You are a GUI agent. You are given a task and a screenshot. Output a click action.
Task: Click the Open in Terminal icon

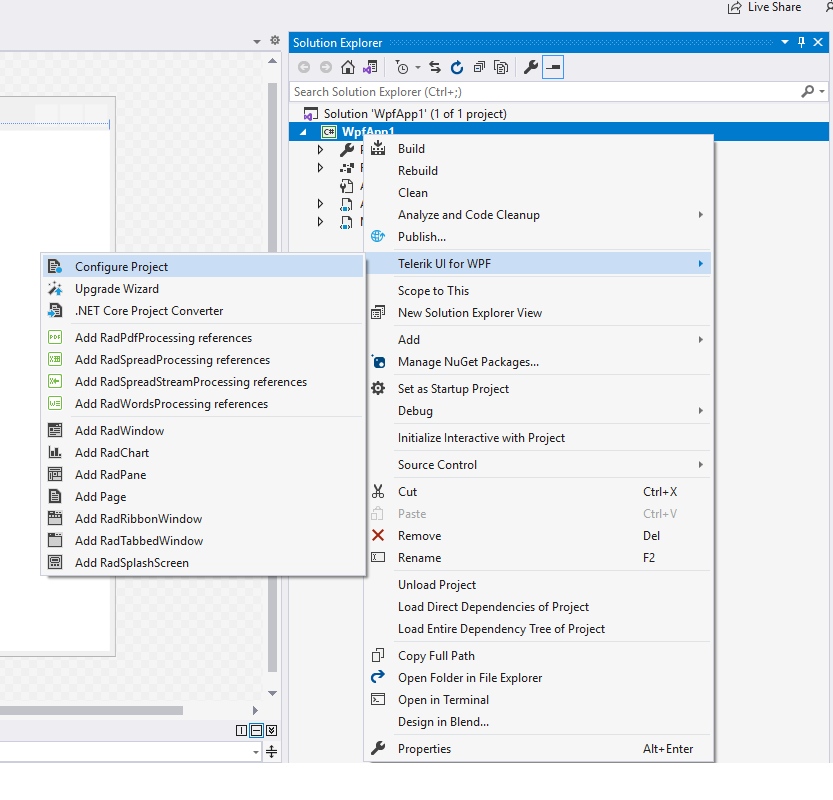pos(378,699)
